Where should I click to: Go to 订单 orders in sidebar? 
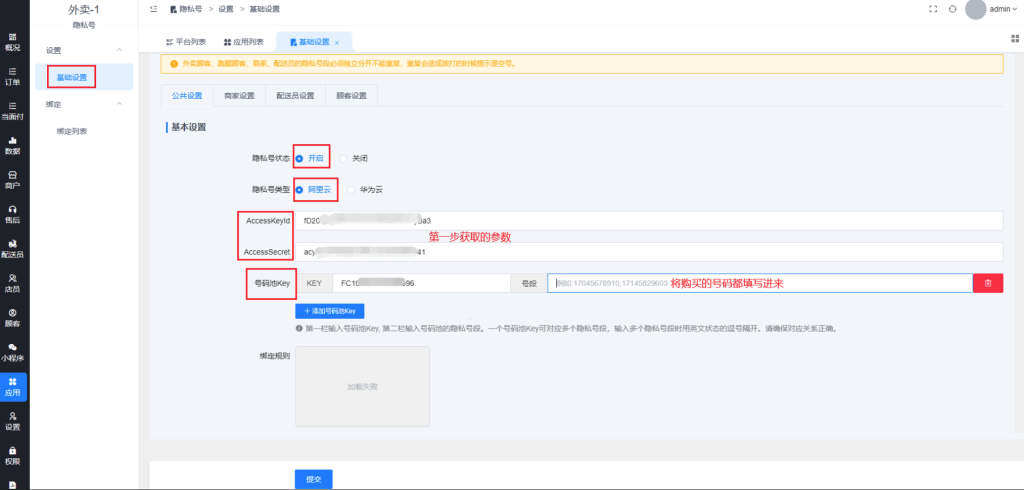13,76
